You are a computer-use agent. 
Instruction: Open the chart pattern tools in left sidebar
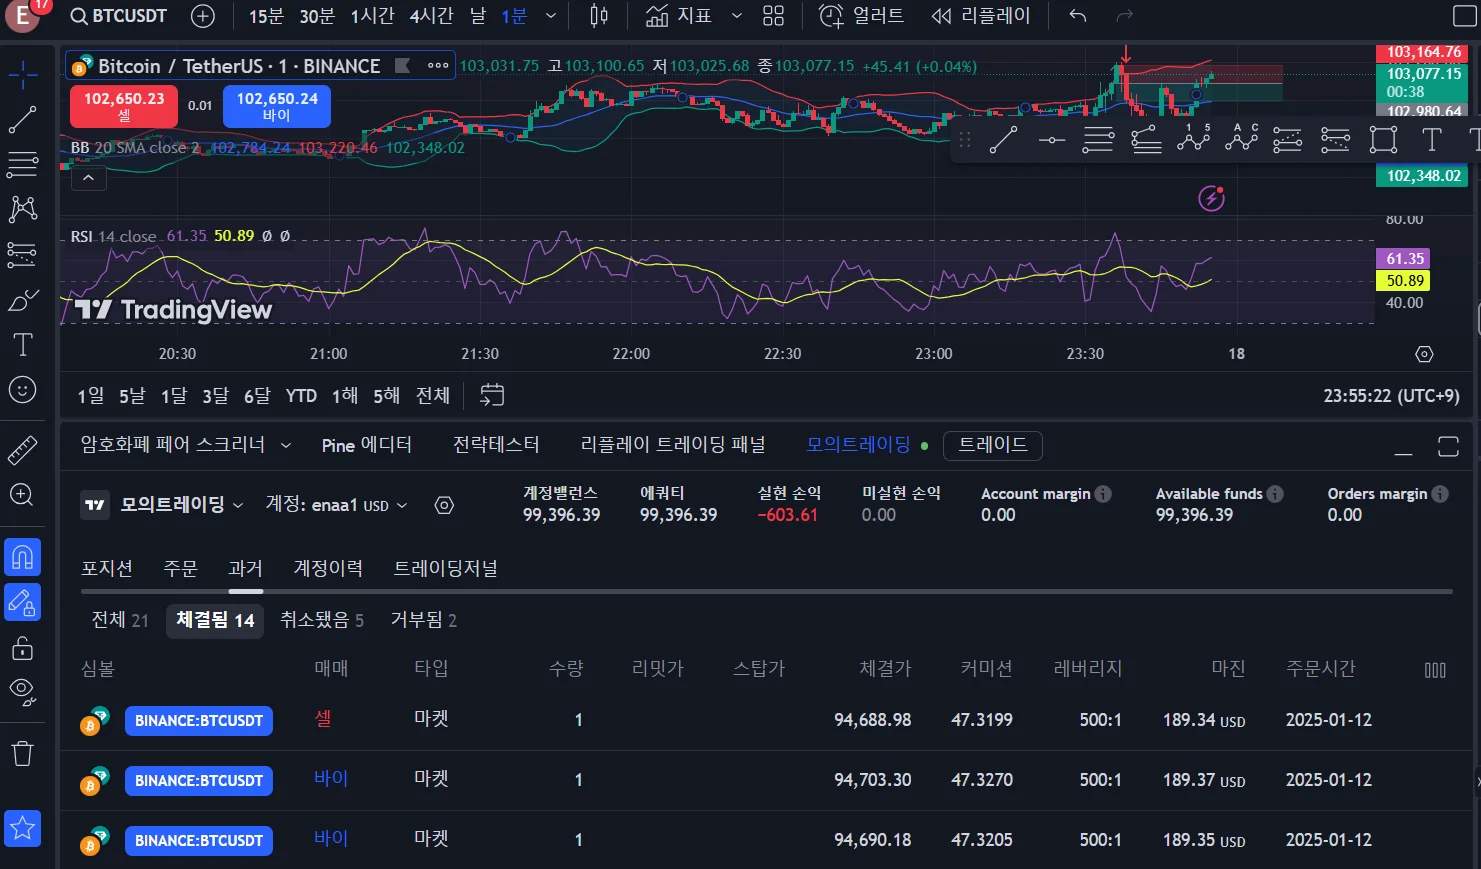pos(23,209)
